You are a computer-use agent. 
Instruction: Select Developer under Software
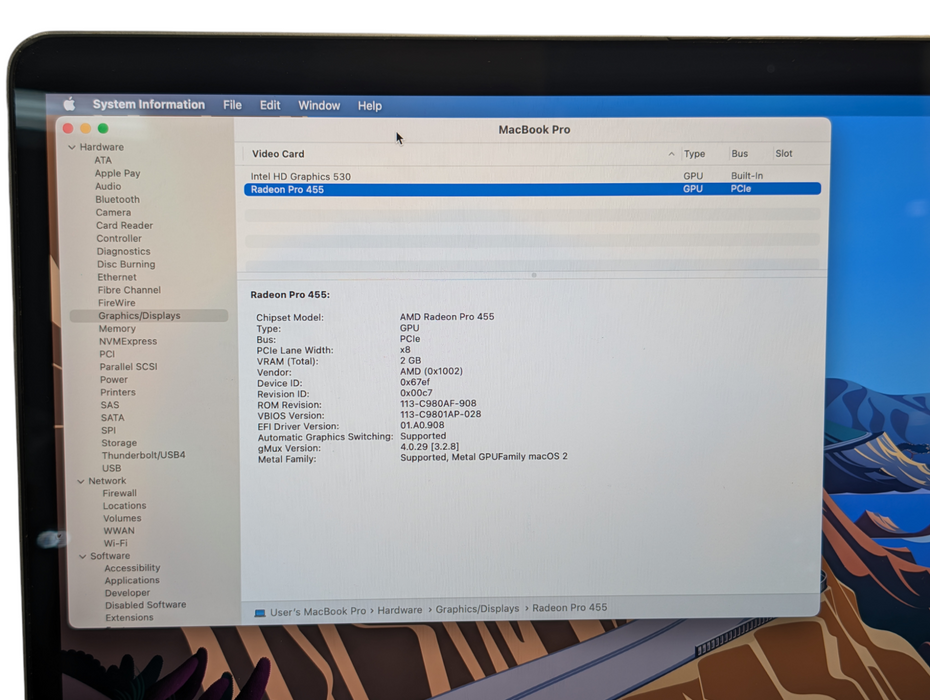128,593
